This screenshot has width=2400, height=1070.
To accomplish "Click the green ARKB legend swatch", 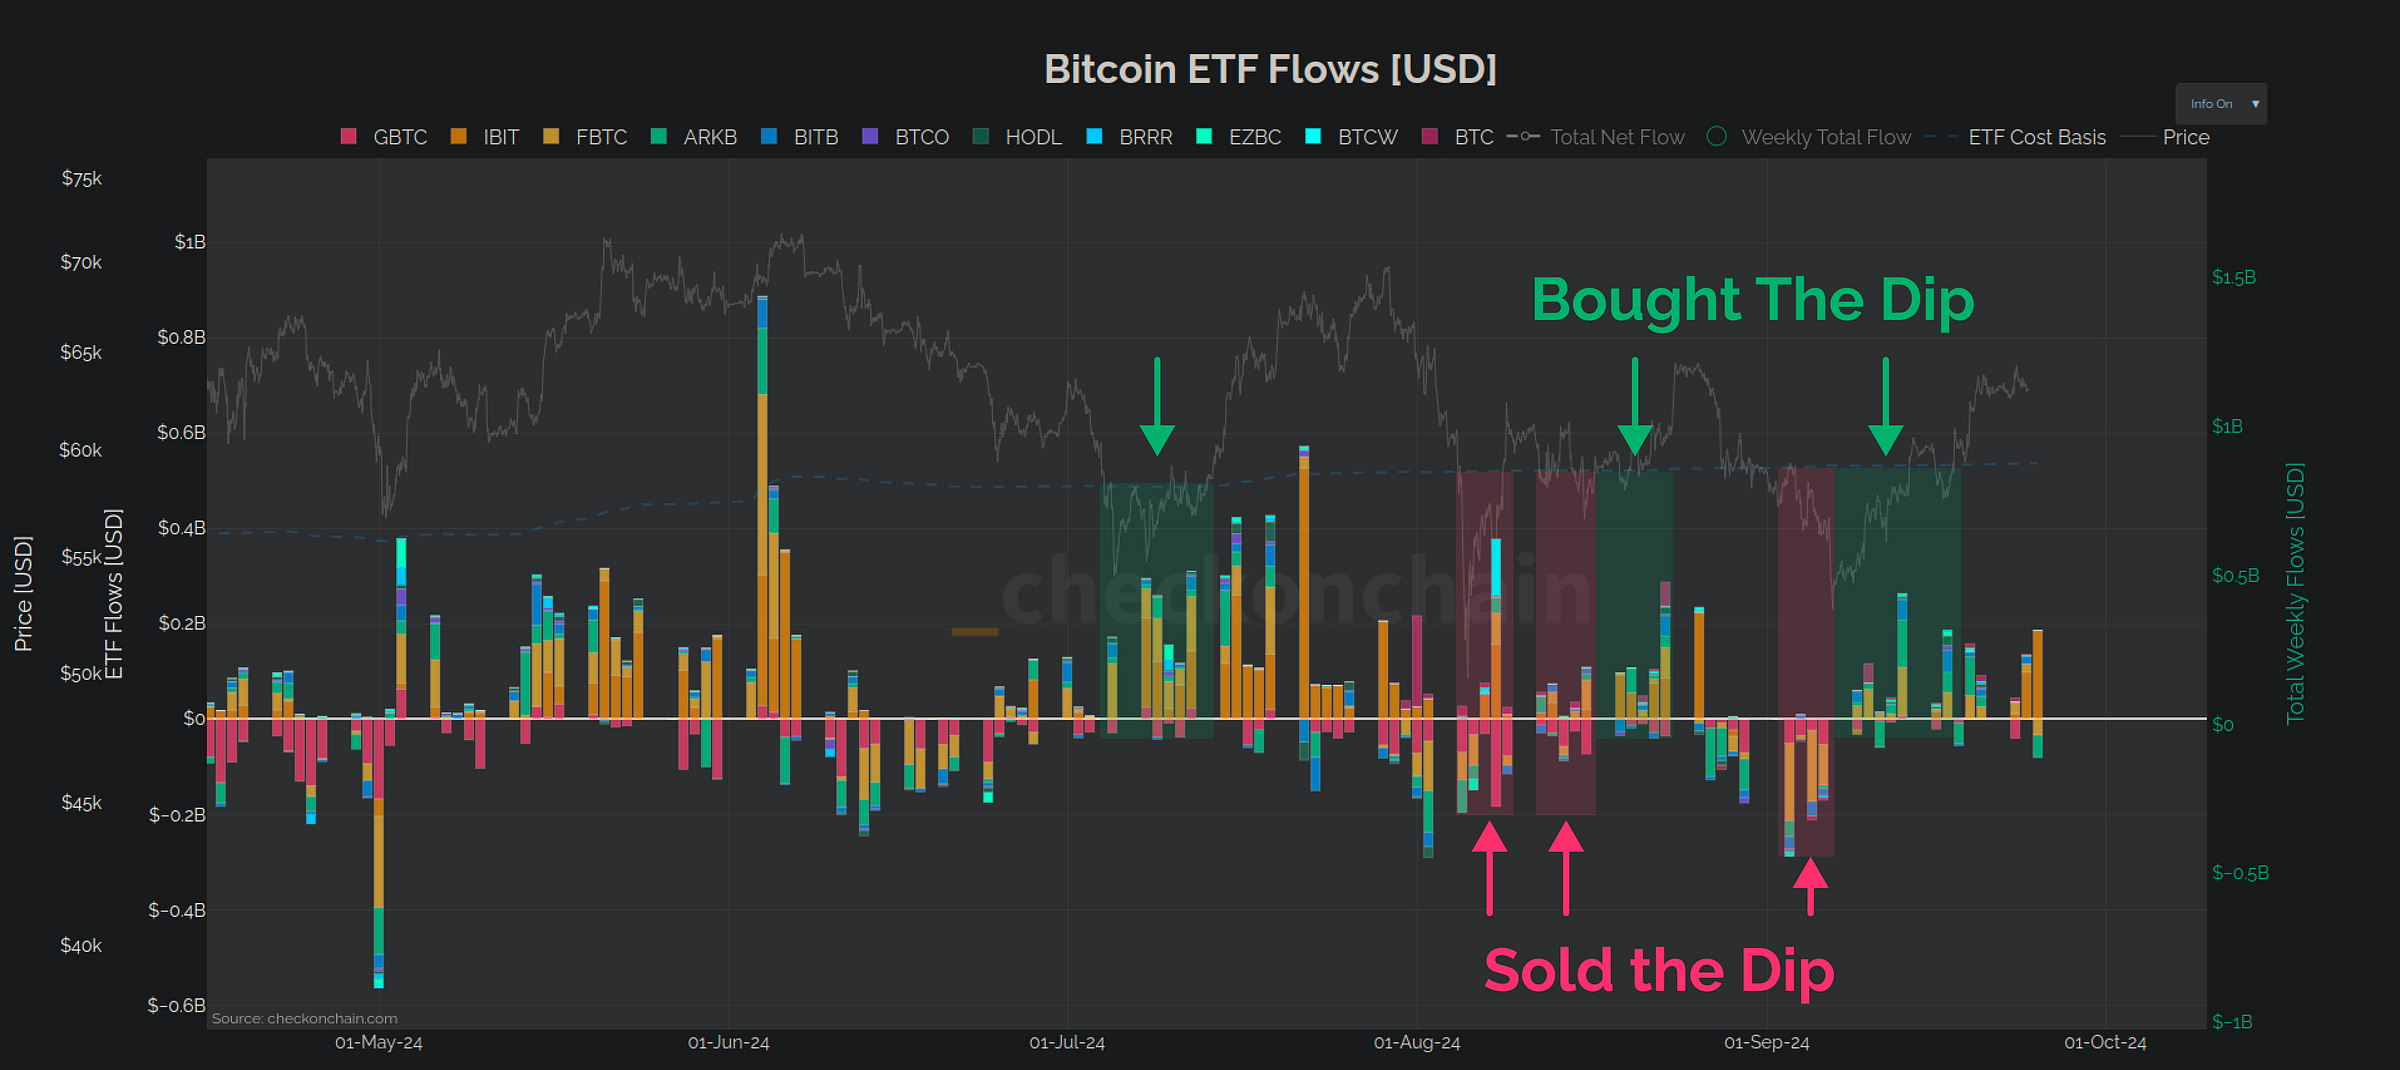I will (661, 137).
